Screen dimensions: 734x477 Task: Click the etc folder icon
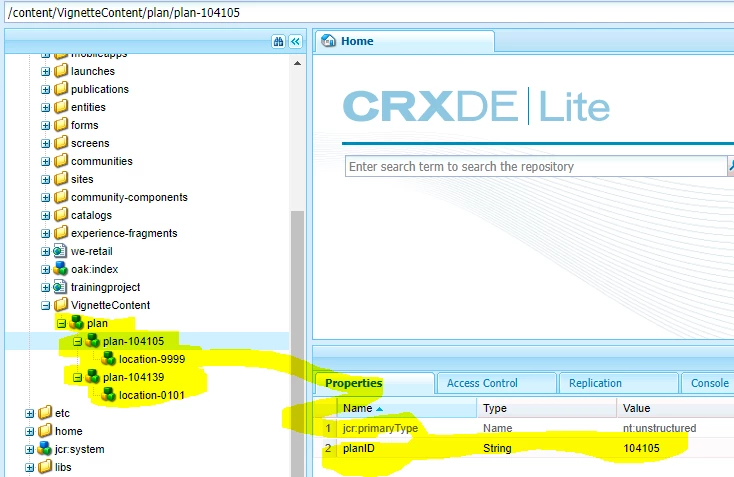coord(45,413)
